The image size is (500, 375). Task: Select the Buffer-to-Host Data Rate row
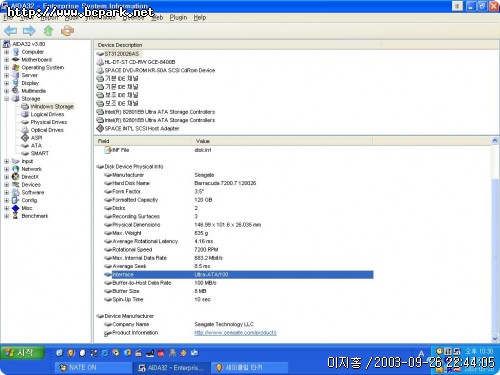click(238, 283)
